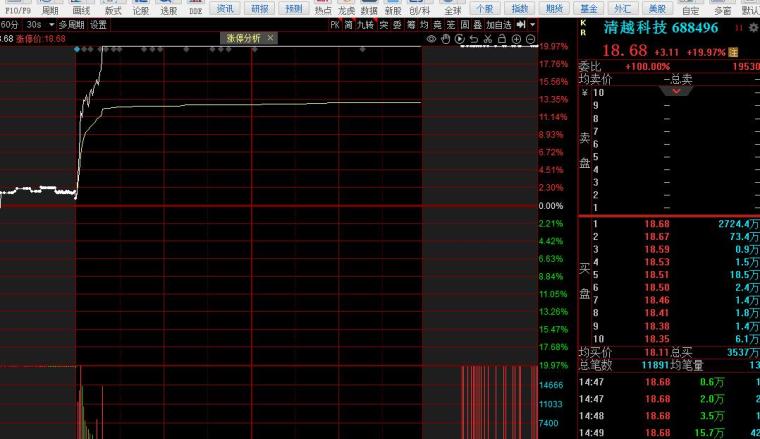Click the 基金 button
Image resolution: width=760 pixels, height=439 pixels.
[x=588, y=9]
